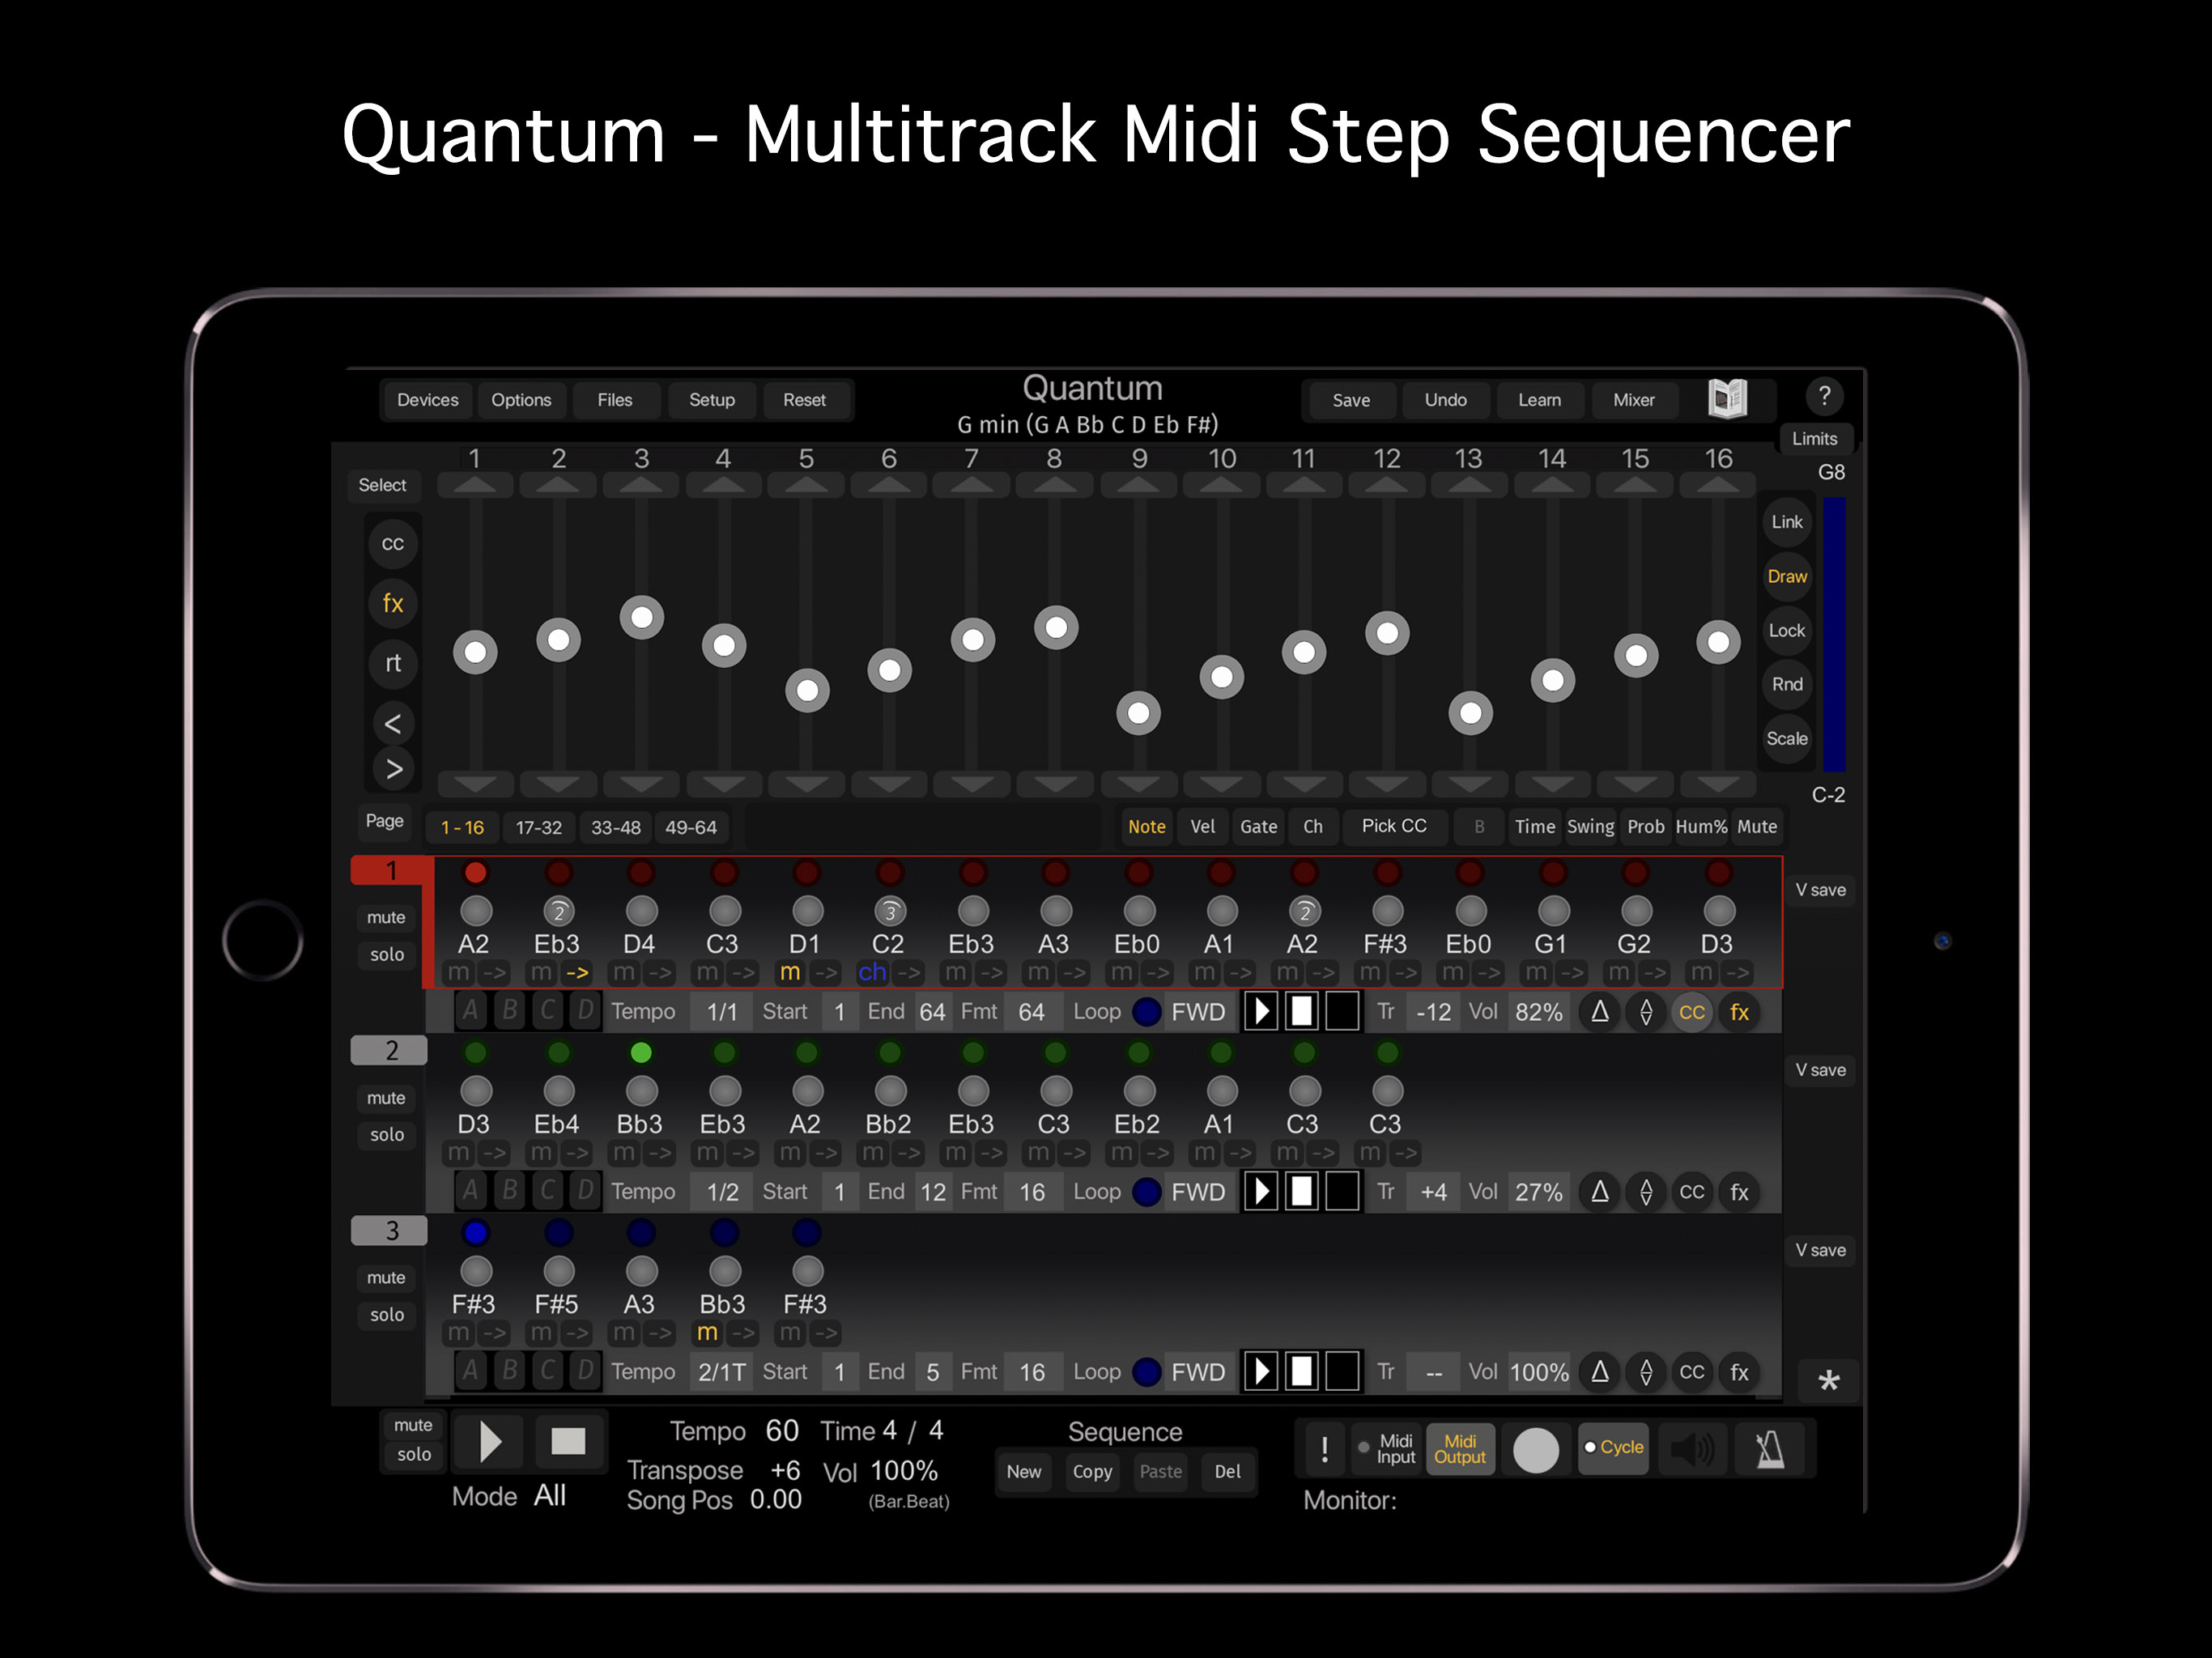
Task: Click the left arrow shift button
Action: (x=393, y=723)
